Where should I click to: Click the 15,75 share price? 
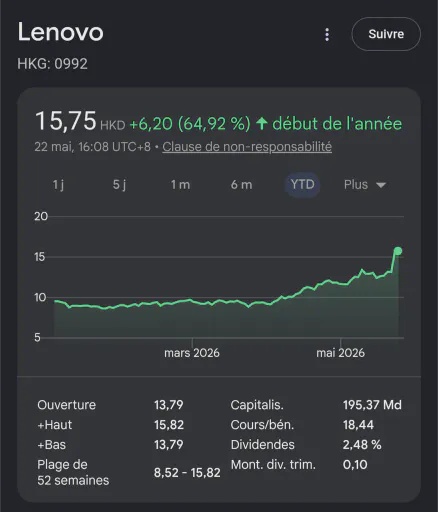point(66,121)
